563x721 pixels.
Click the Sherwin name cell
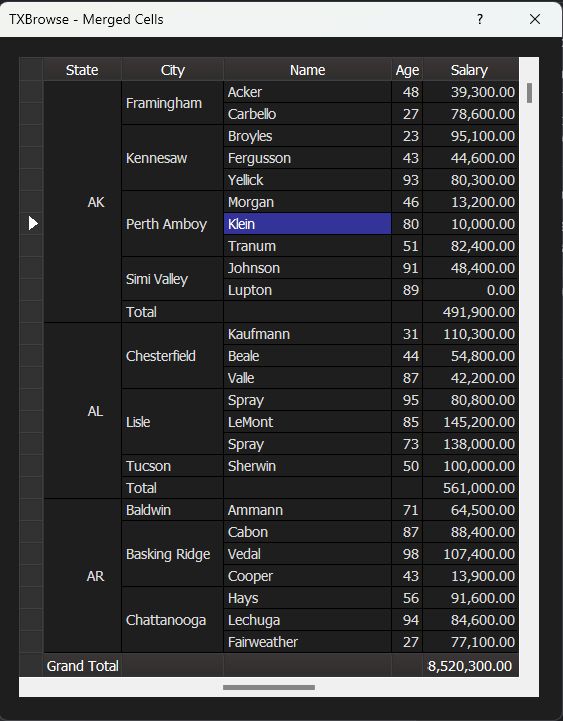307,466
